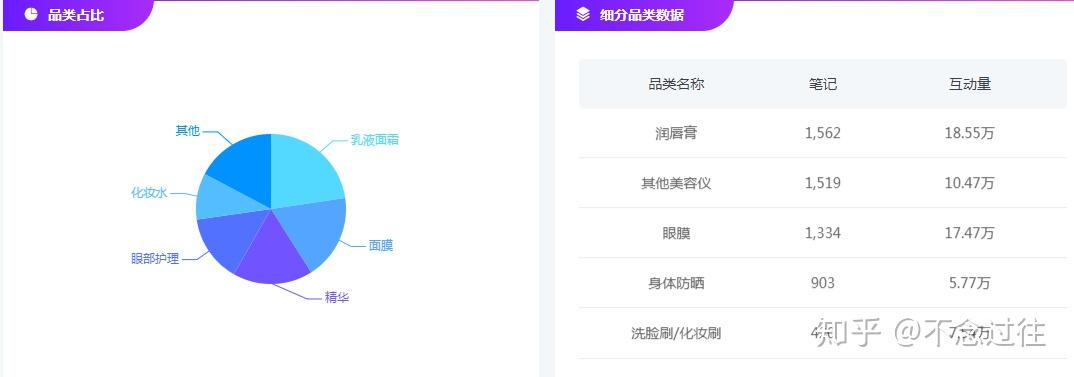Click the 903 notes value

tap(822, 283)
